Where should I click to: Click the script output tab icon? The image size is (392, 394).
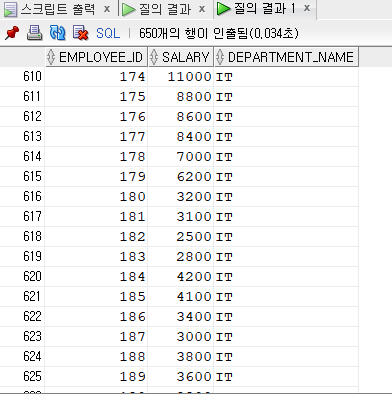tap(10, 9)
